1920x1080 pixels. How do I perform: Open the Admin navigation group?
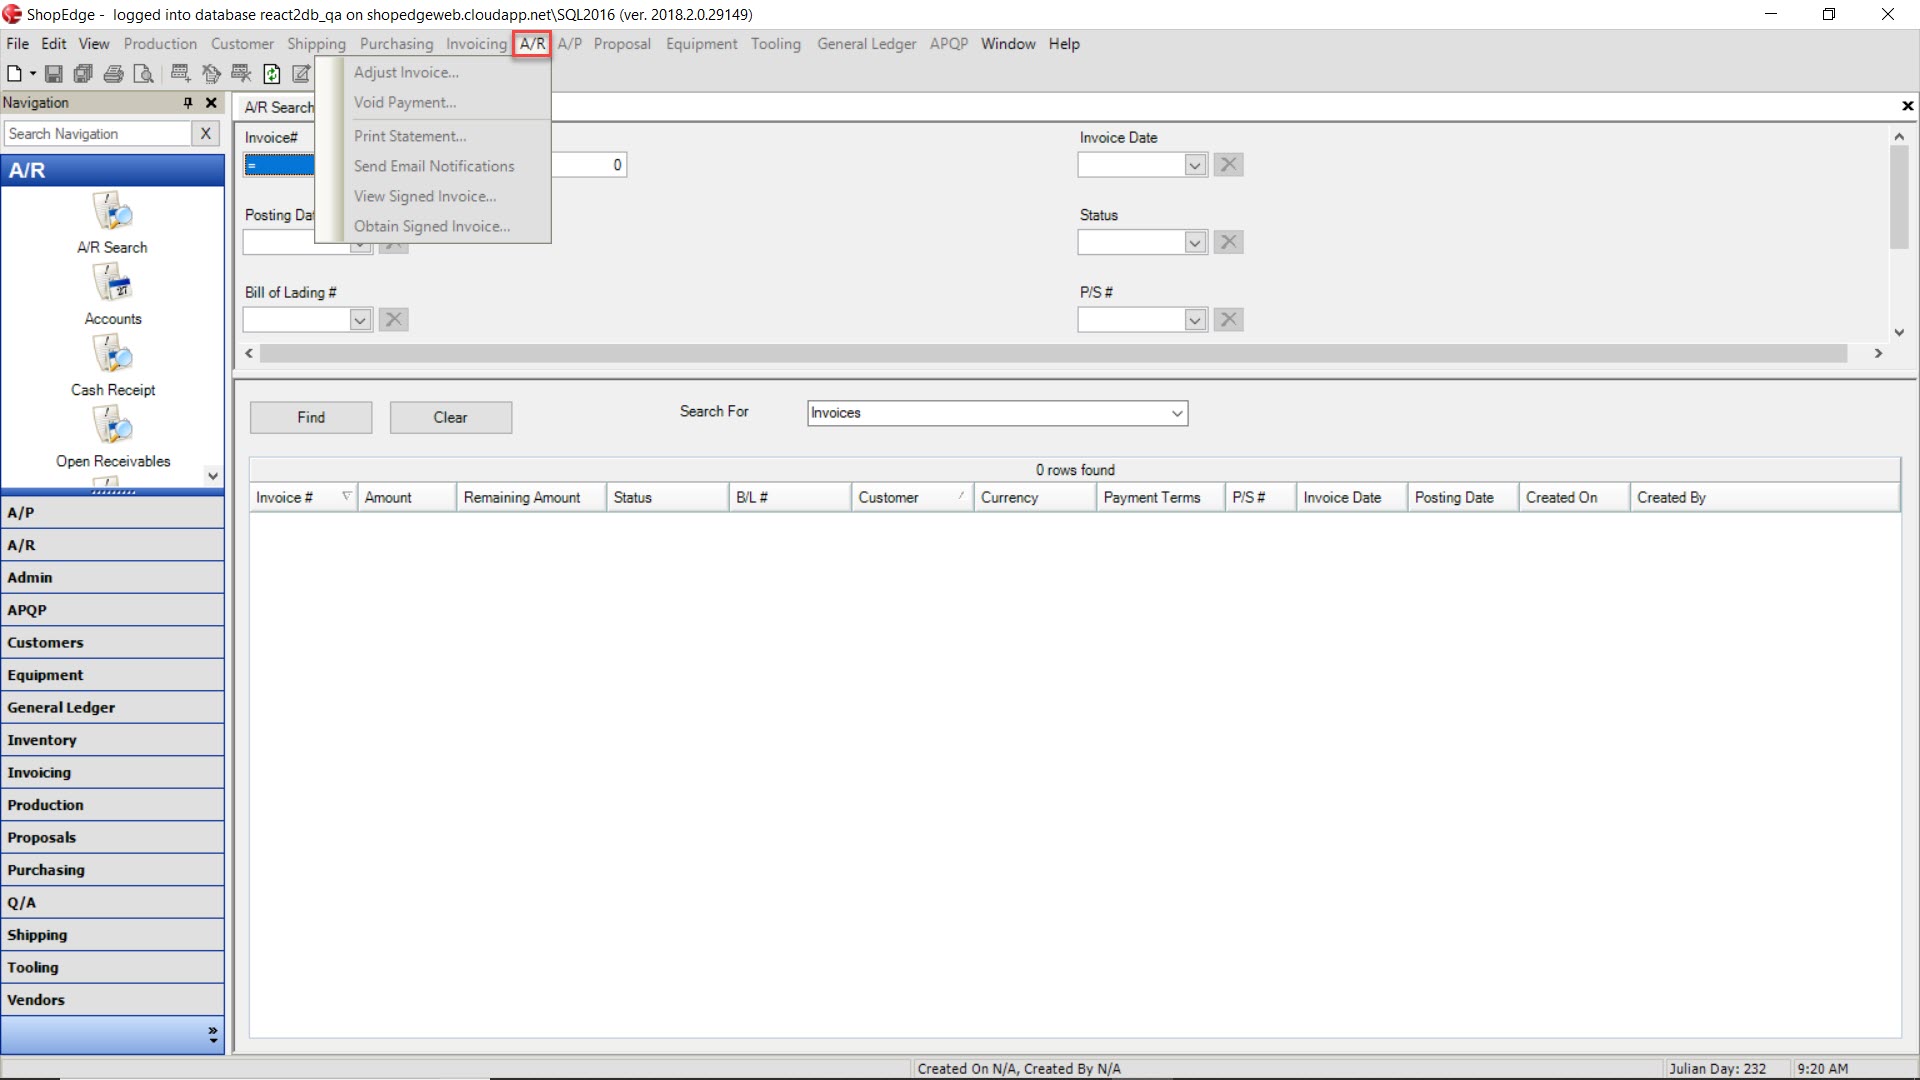point(112,577)
